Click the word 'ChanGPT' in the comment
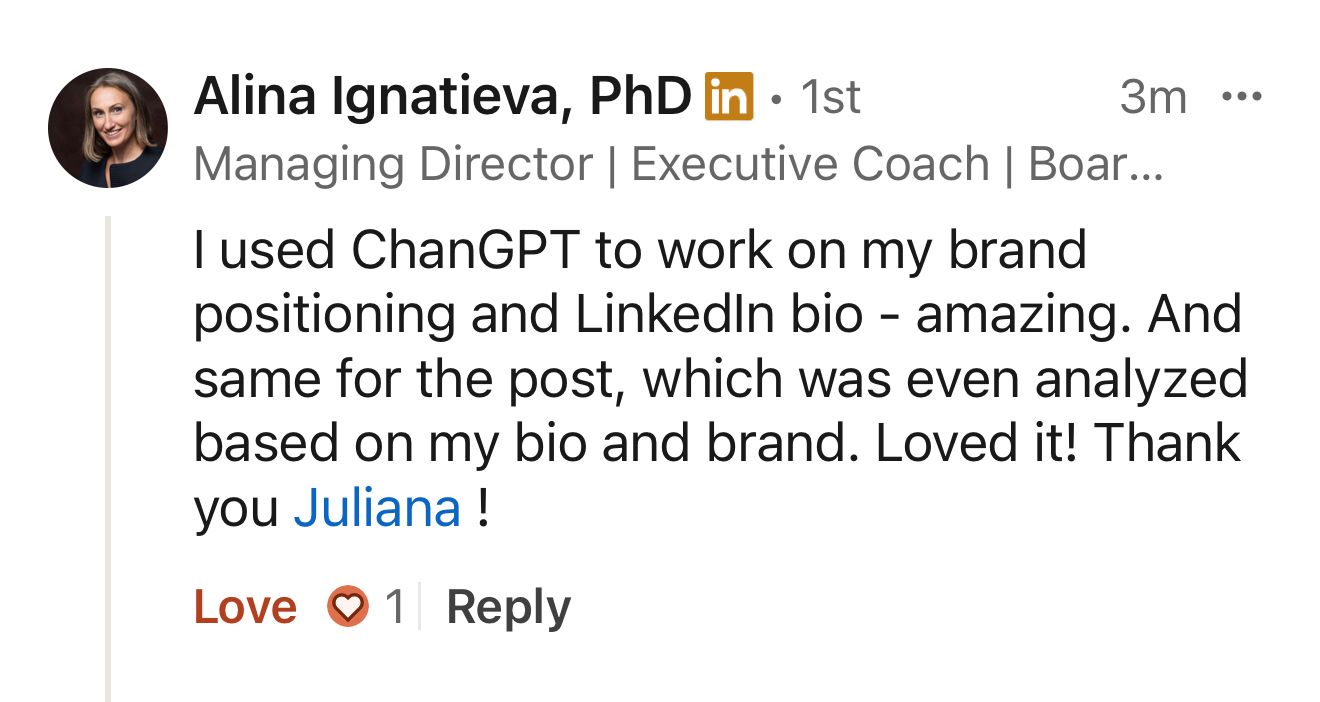Viewport: 1320px width, 702px height. [x=465, y=250]
